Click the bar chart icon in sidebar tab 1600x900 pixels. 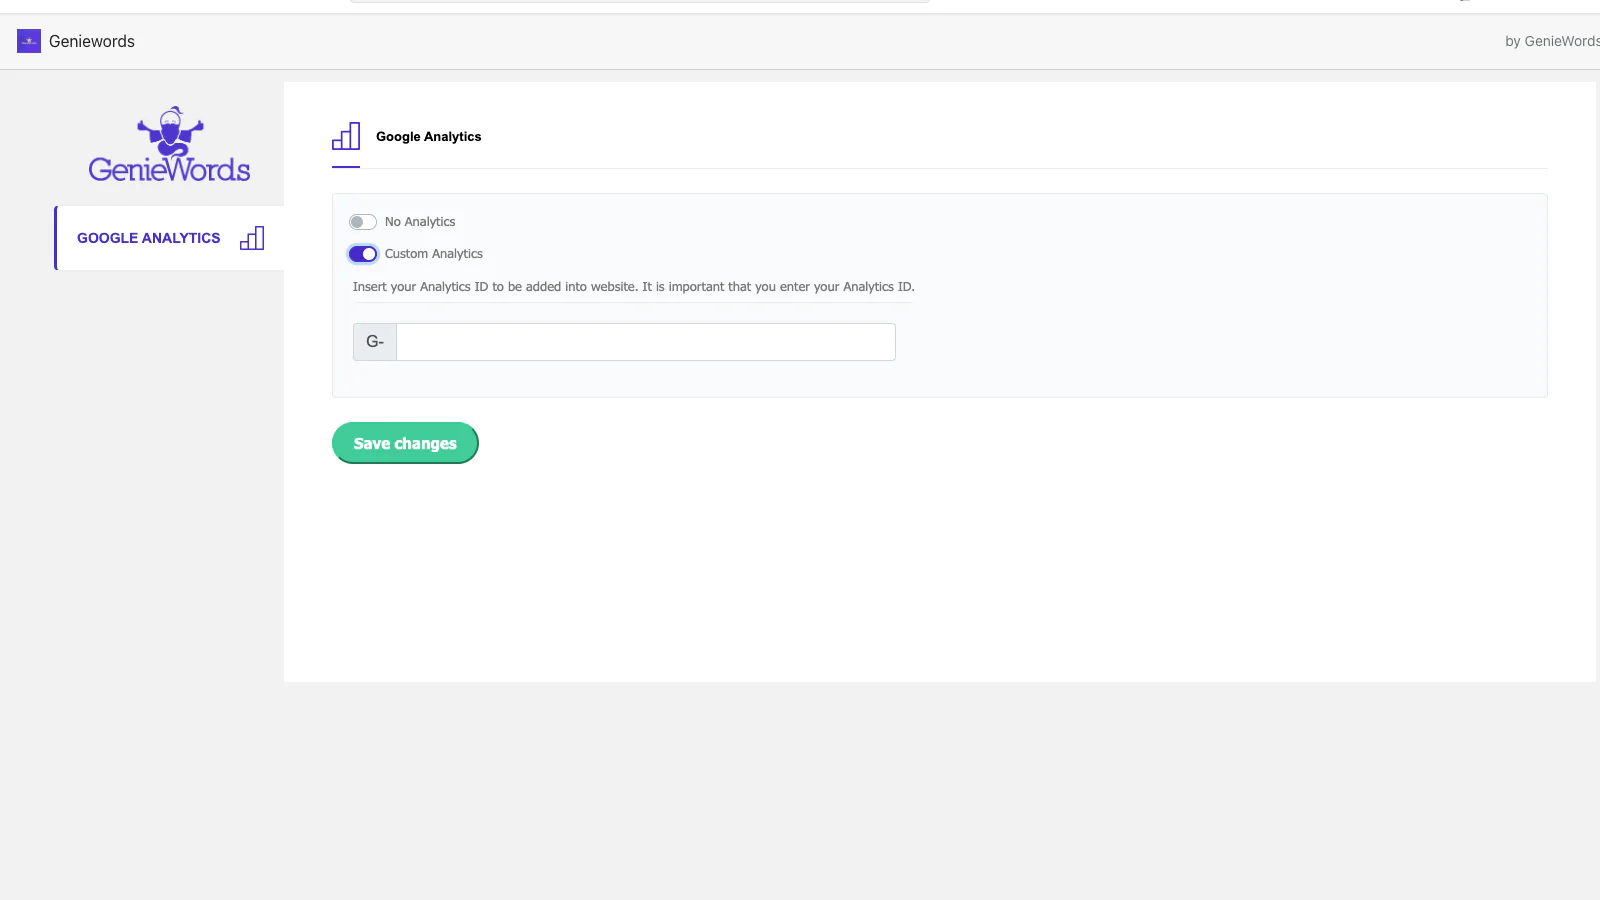(252, 238)
